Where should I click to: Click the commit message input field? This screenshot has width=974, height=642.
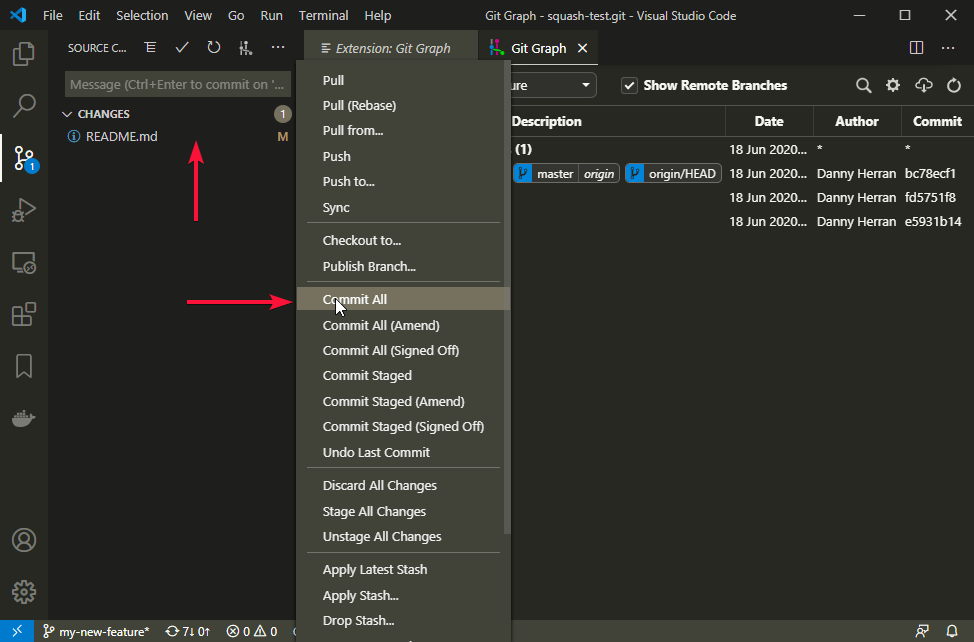[178, 84]
